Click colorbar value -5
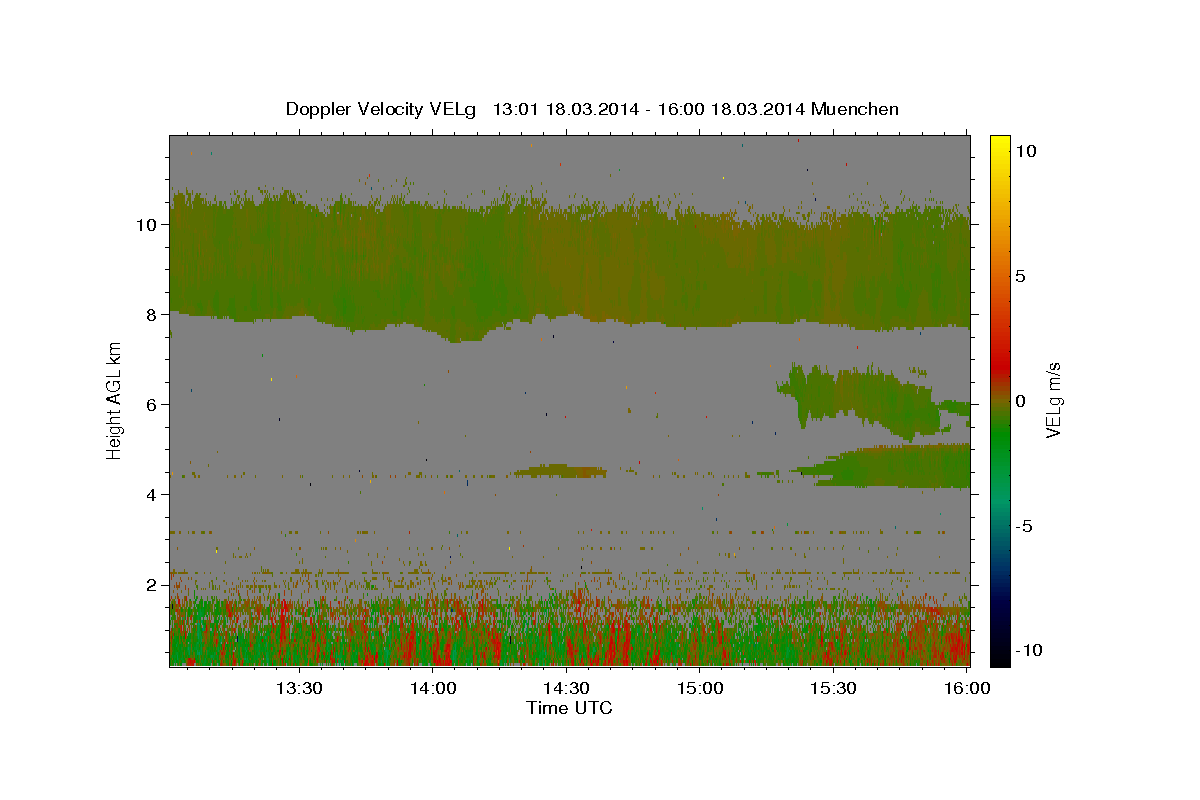Image resolution: width=1200 pixels, height=800 pixels. [x=1026, y=526]
